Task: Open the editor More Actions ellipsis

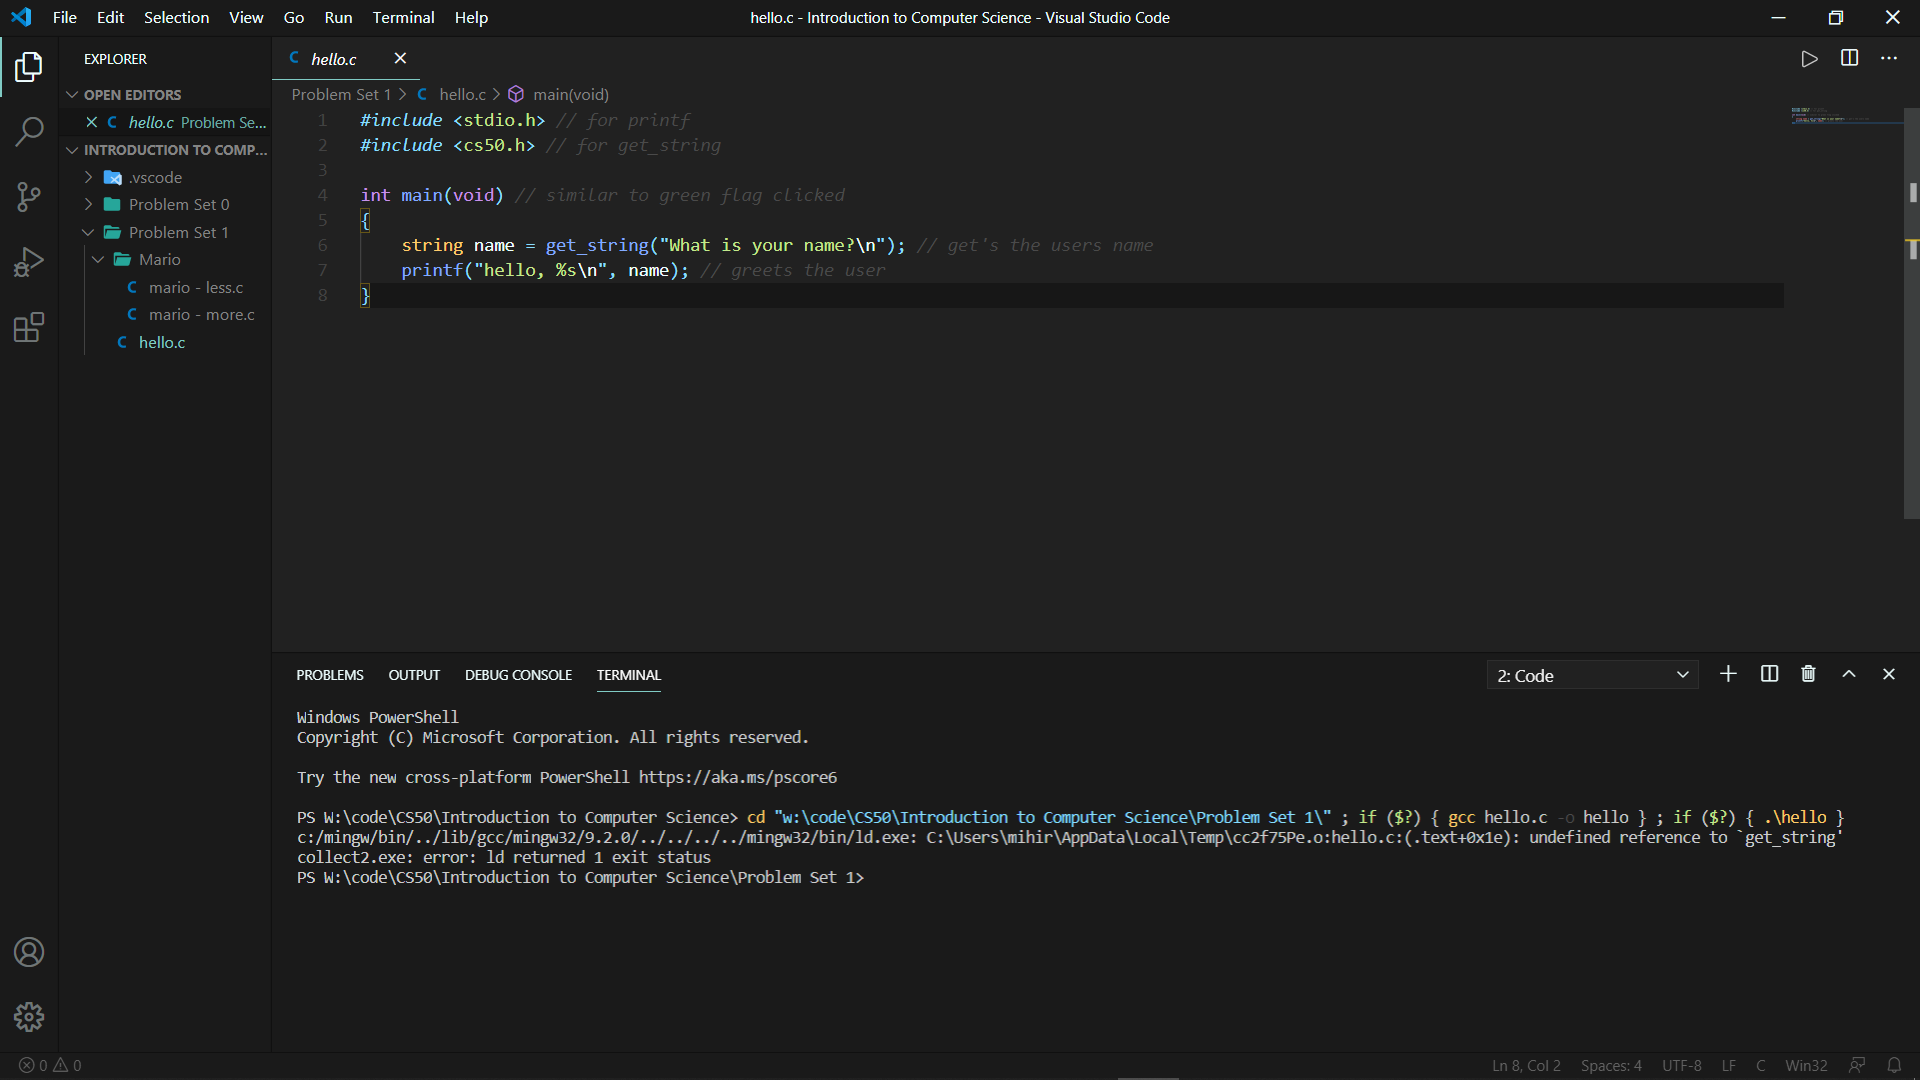Action: [1889, 58]
